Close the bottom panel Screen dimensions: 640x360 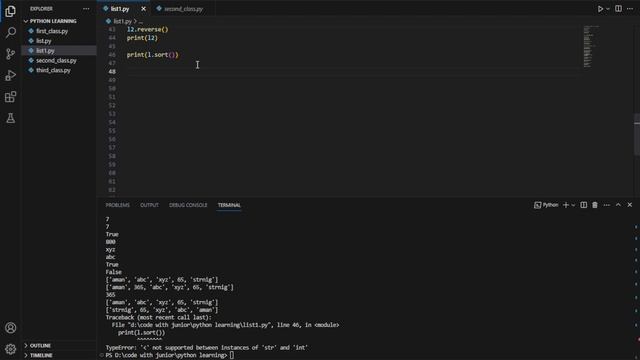point(630,205)
